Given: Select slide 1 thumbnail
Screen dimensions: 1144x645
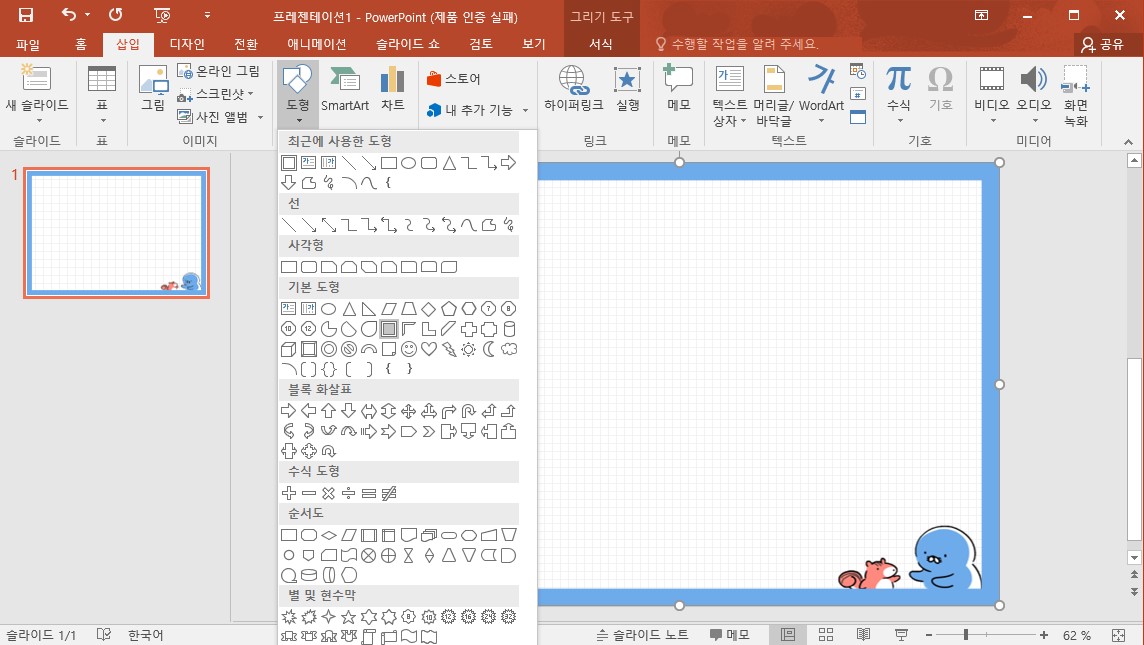Looking at the screenshot, I should coord(117,233).
